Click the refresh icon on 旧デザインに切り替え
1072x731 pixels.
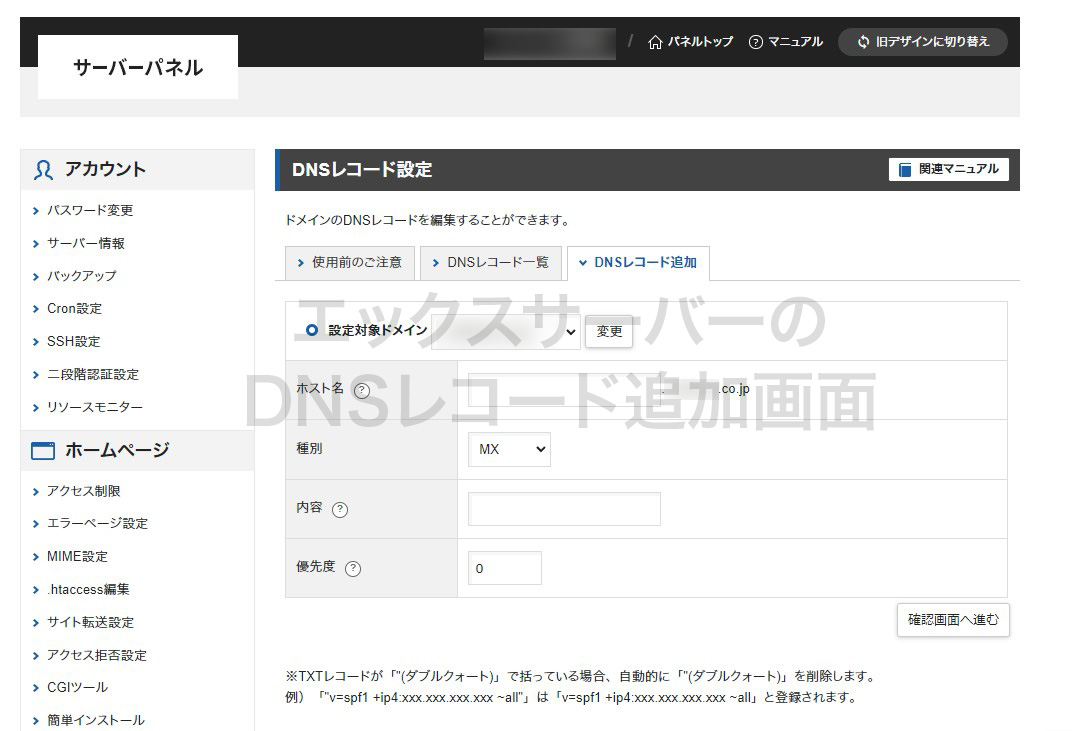pos(863,42)
